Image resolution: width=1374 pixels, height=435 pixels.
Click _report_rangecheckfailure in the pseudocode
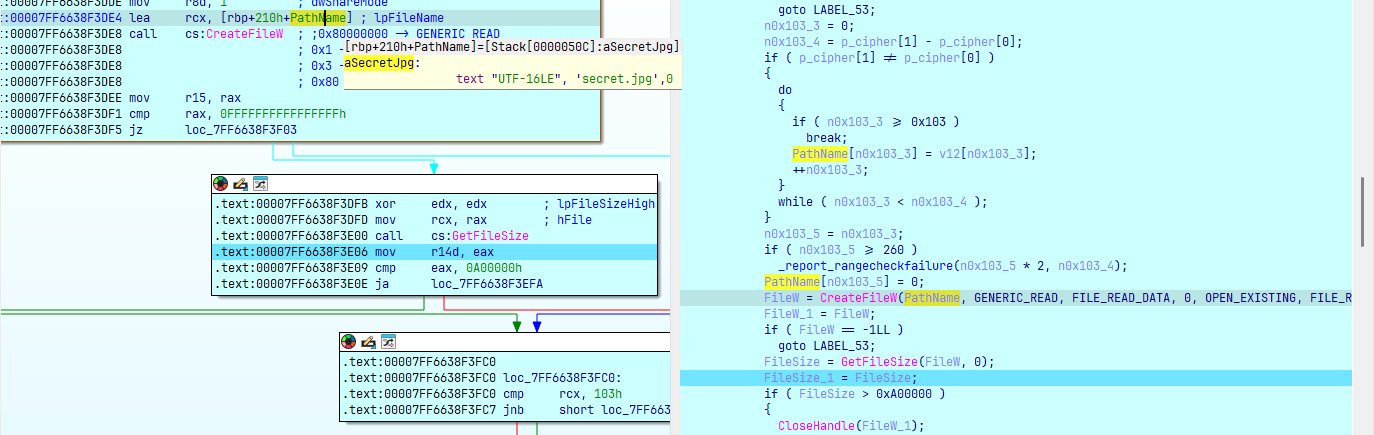click(866, 265)
